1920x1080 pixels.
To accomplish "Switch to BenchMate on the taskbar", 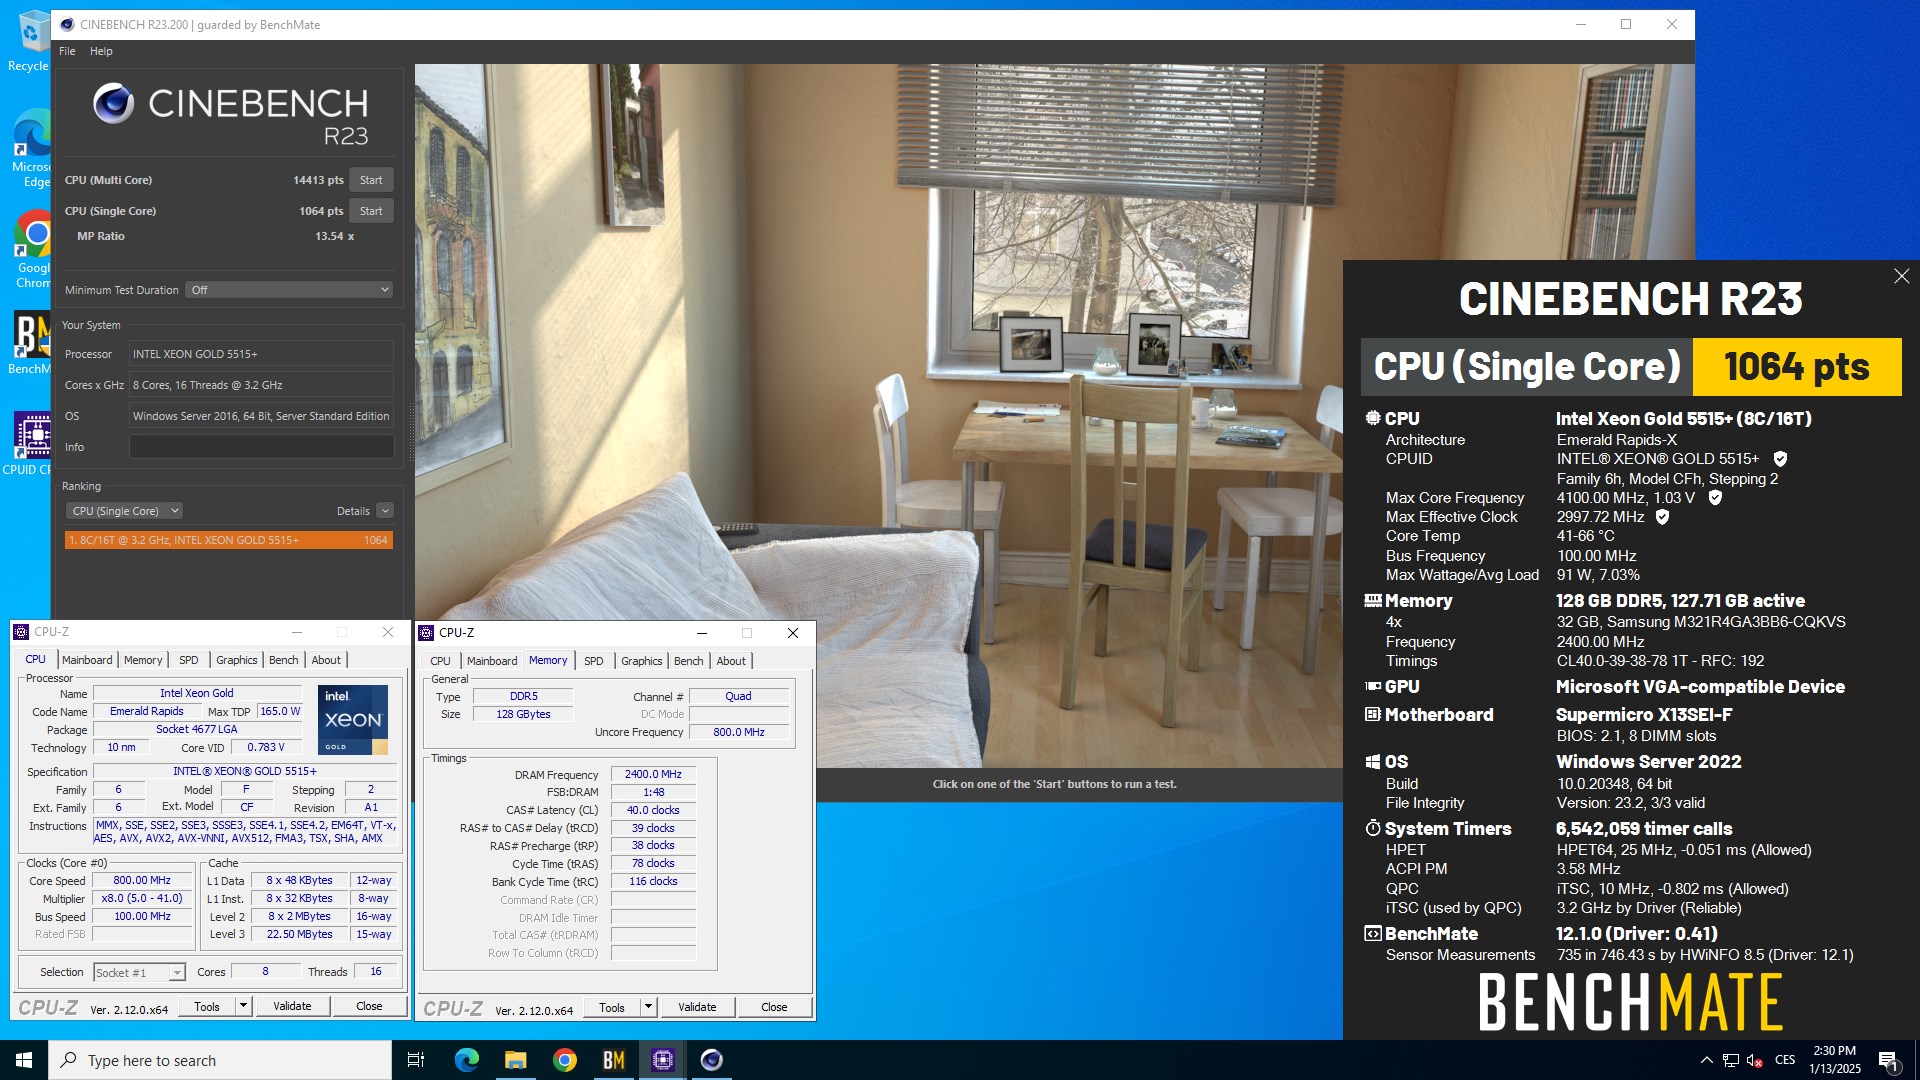I will pyautogui.click(x=613, y=1060).
